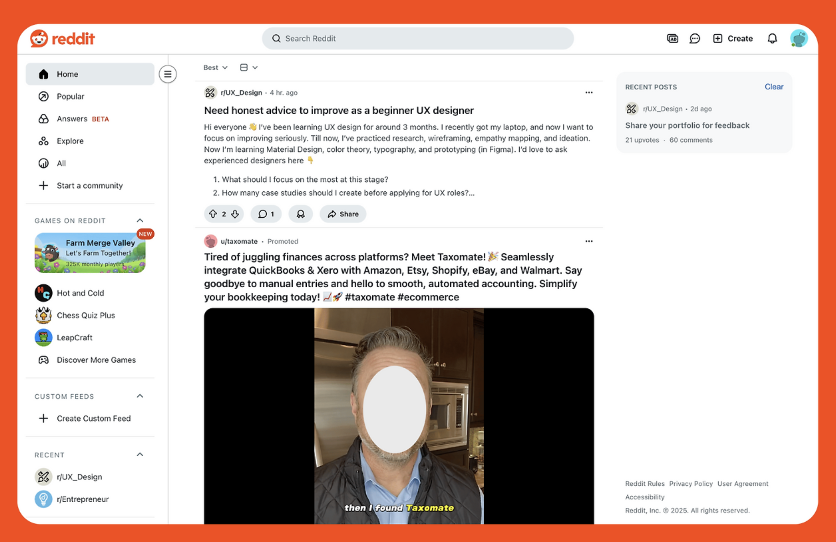Go to Home in sidebar
The height and width of the screenshot is (542, 836).
point(90,74)
